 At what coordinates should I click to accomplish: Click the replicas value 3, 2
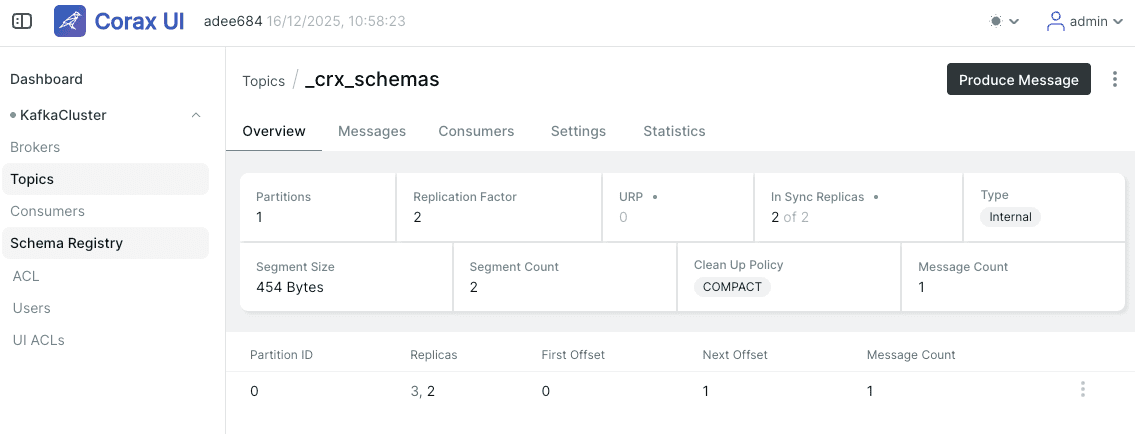click(423, 391)
